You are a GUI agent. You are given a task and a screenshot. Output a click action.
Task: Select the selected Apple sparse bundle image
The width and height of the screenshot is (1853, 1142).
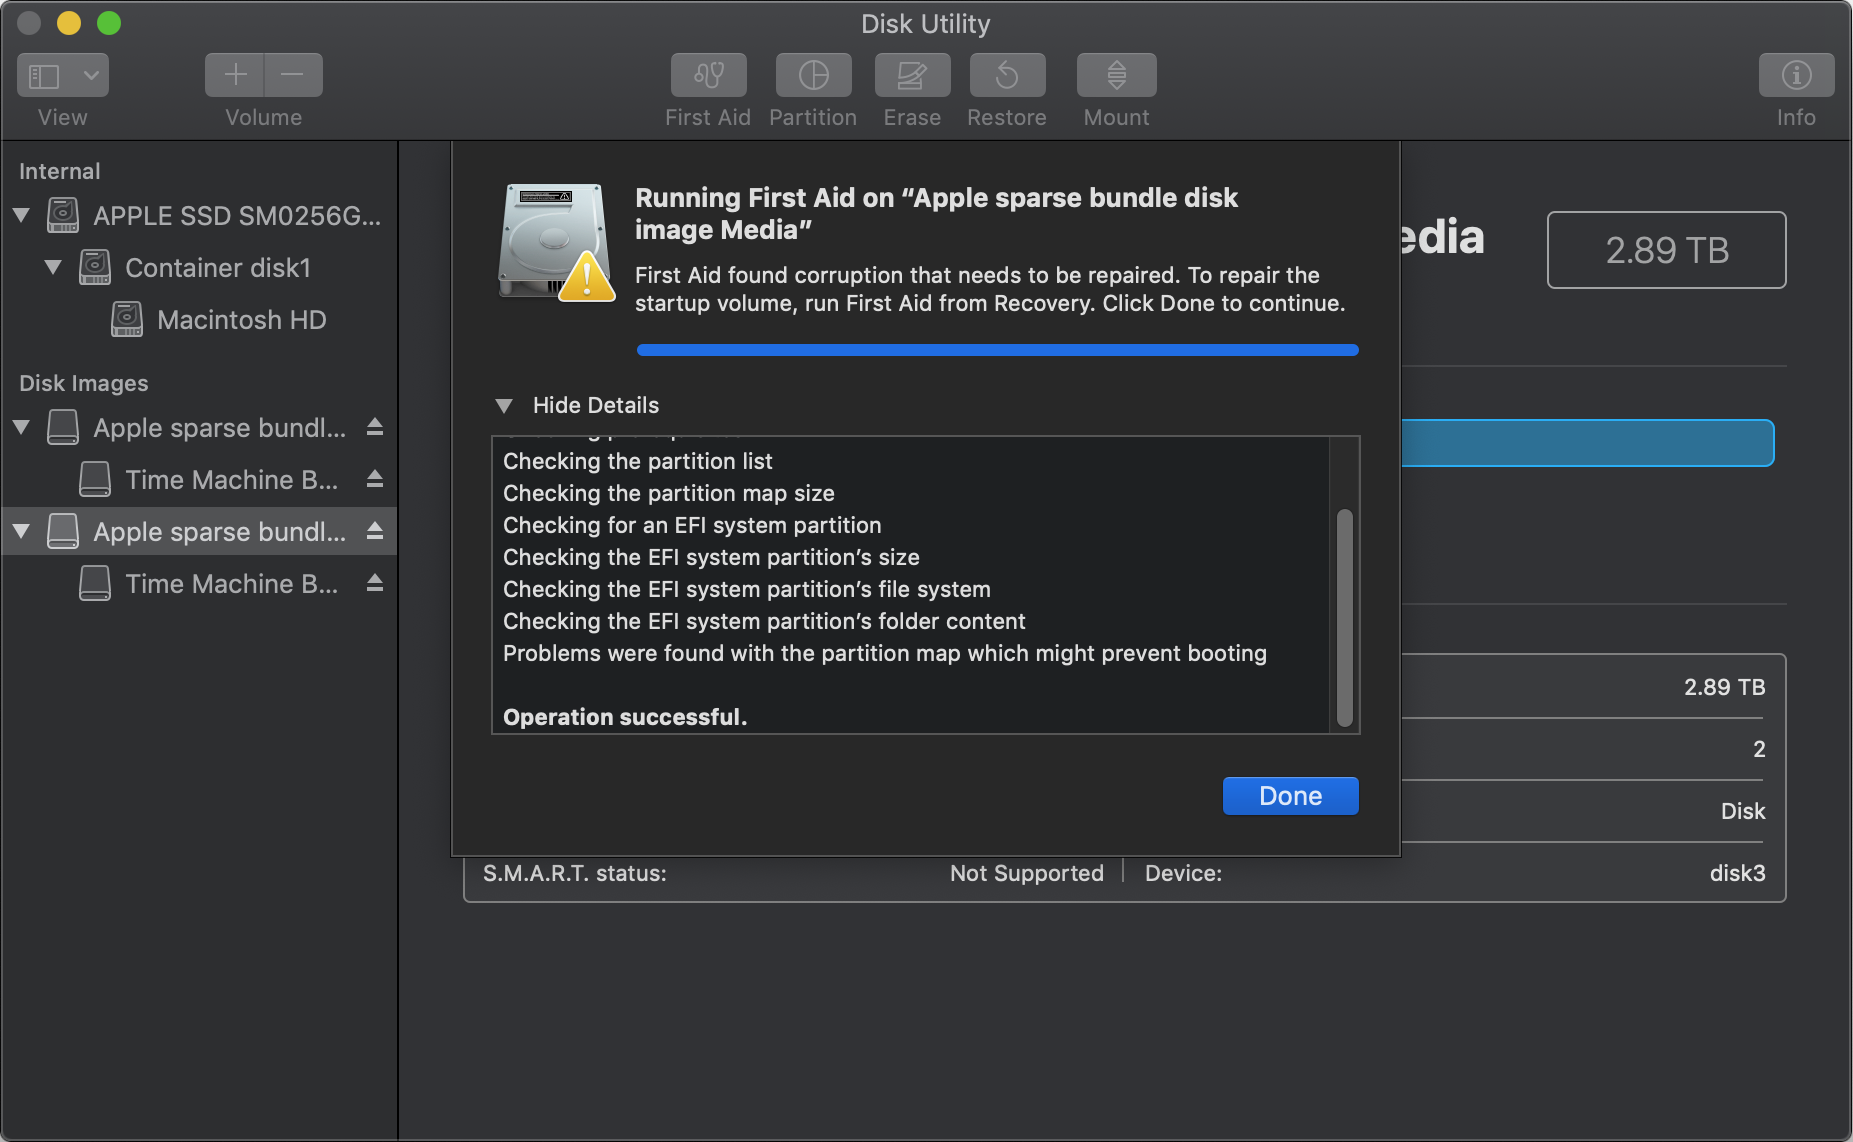pyautogui.click(x=200, y=531)
